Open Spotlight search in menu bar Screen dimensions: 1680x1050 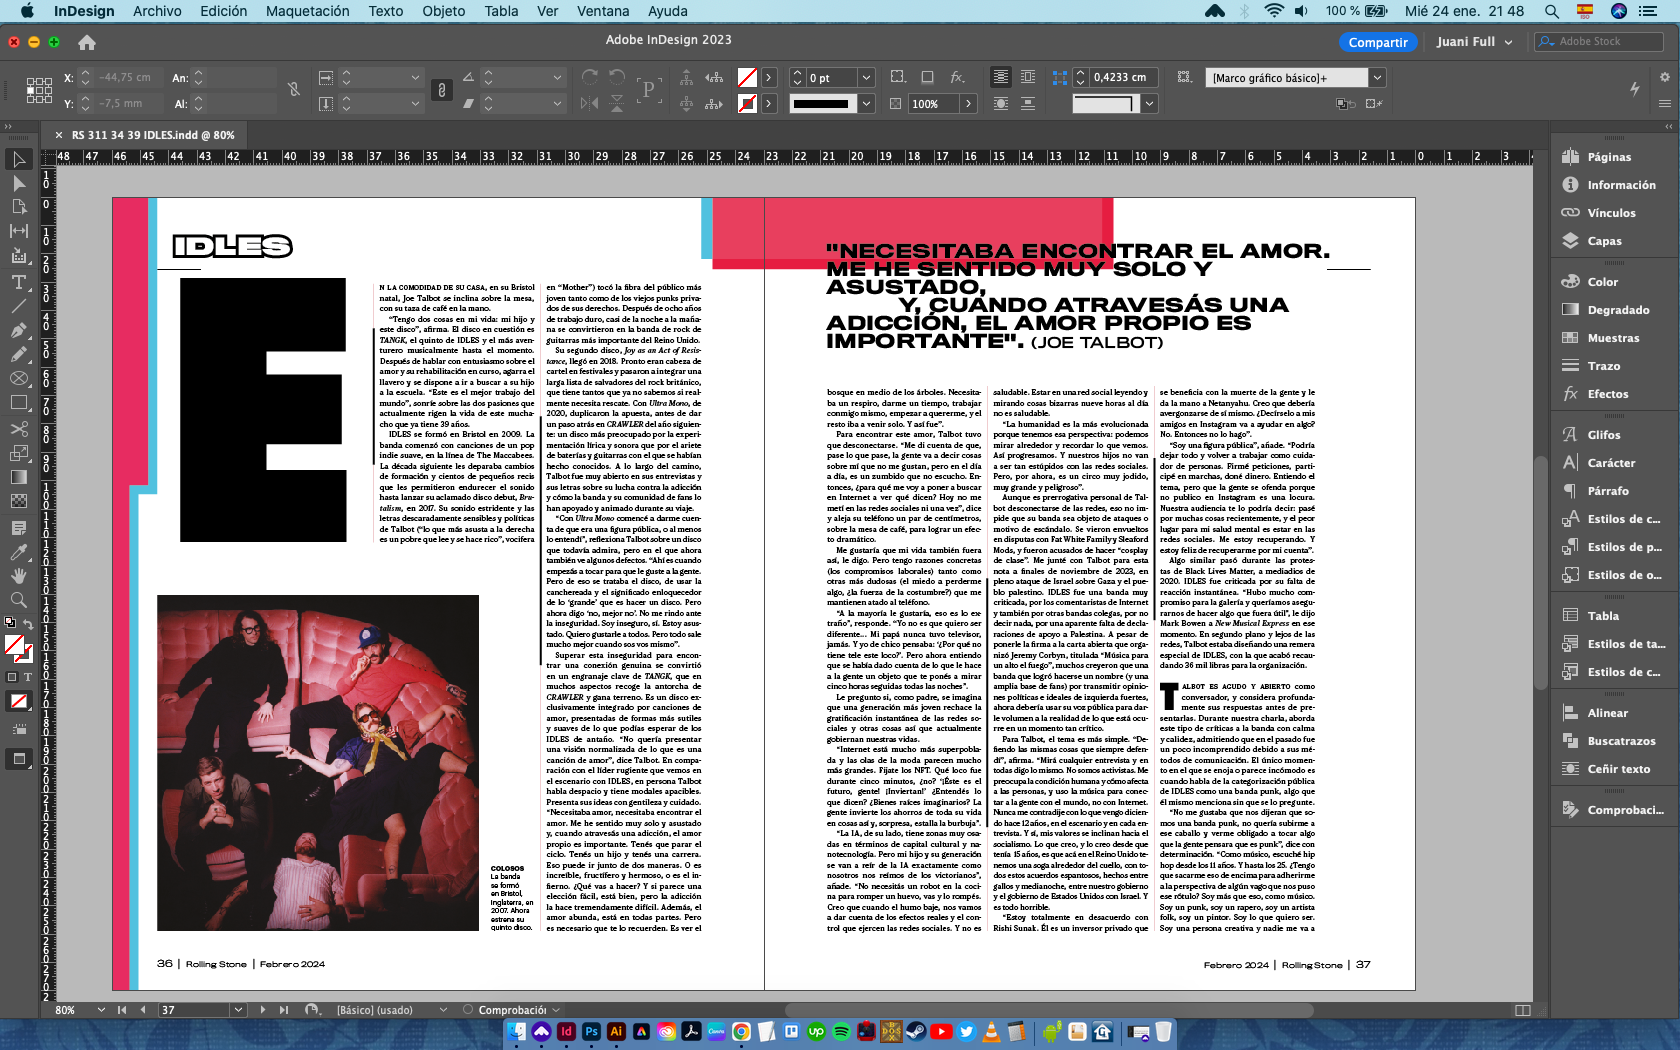point(1552,11)
